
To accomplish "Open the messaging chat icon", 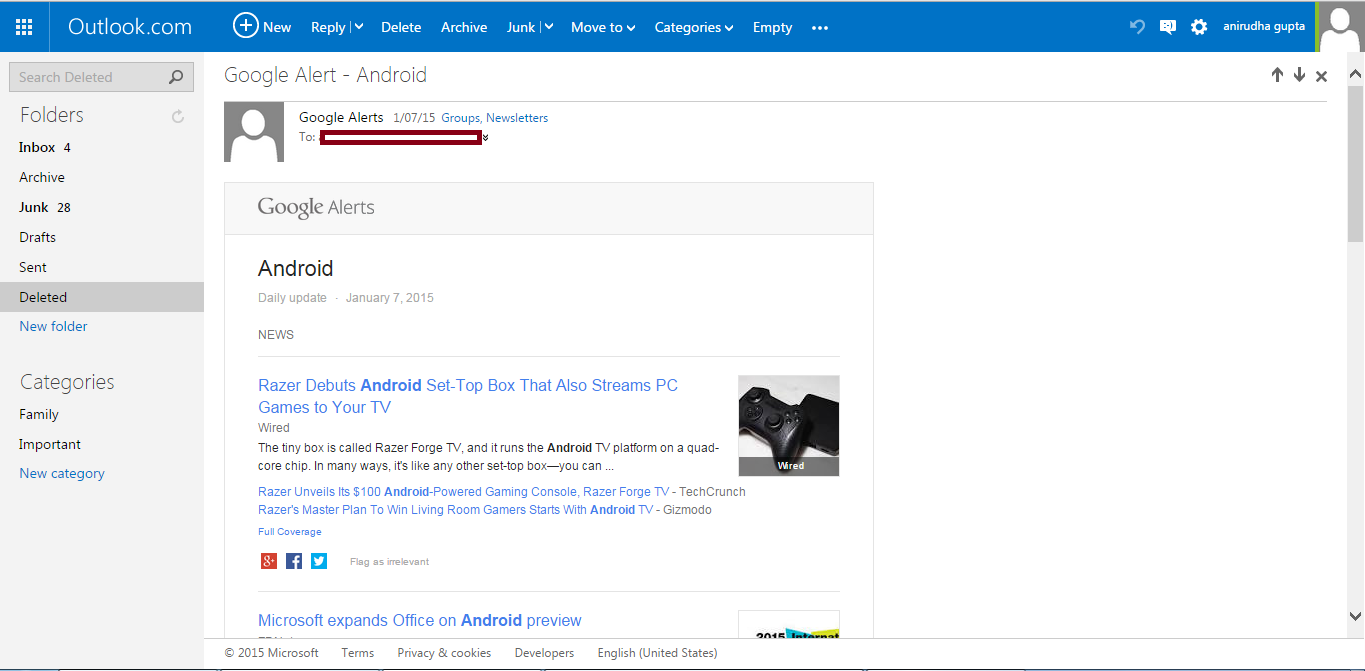I will point(1167,27).
